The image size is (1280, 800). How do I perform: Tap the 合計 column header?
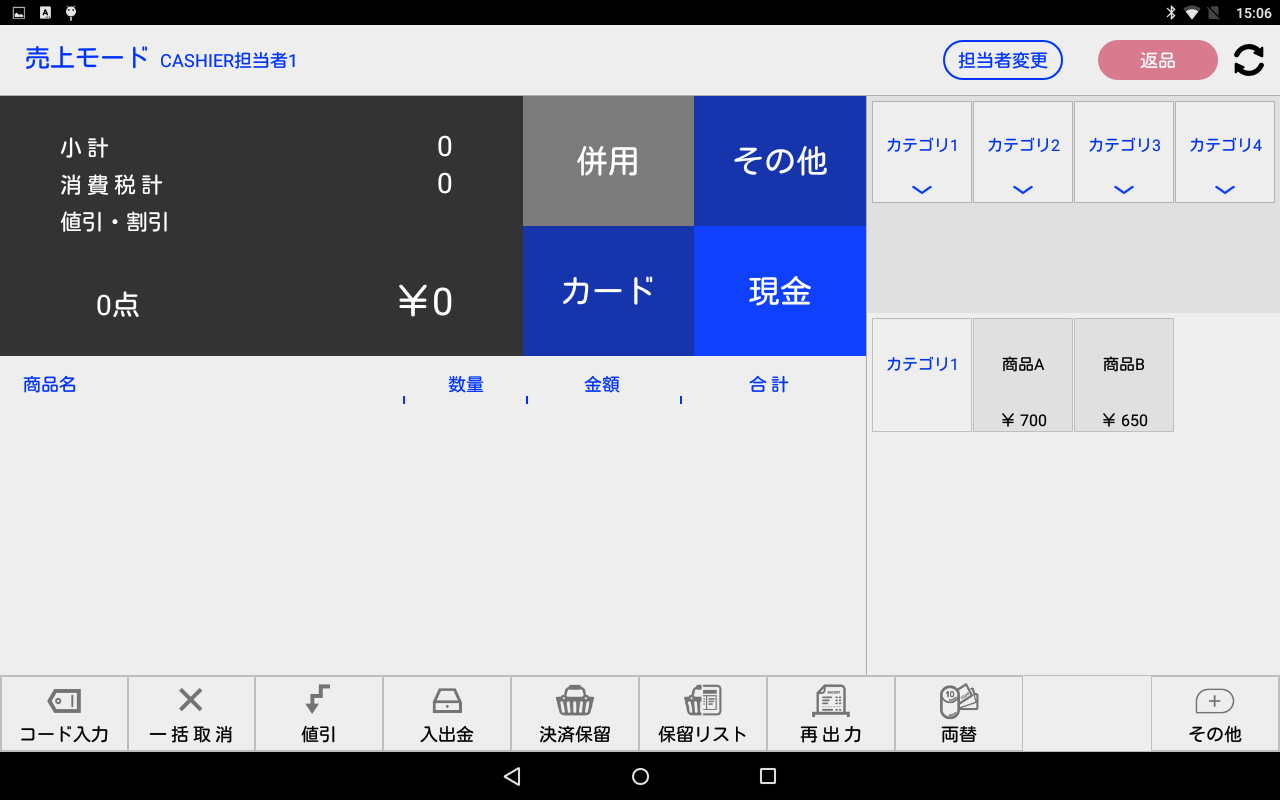coord(769,385)
